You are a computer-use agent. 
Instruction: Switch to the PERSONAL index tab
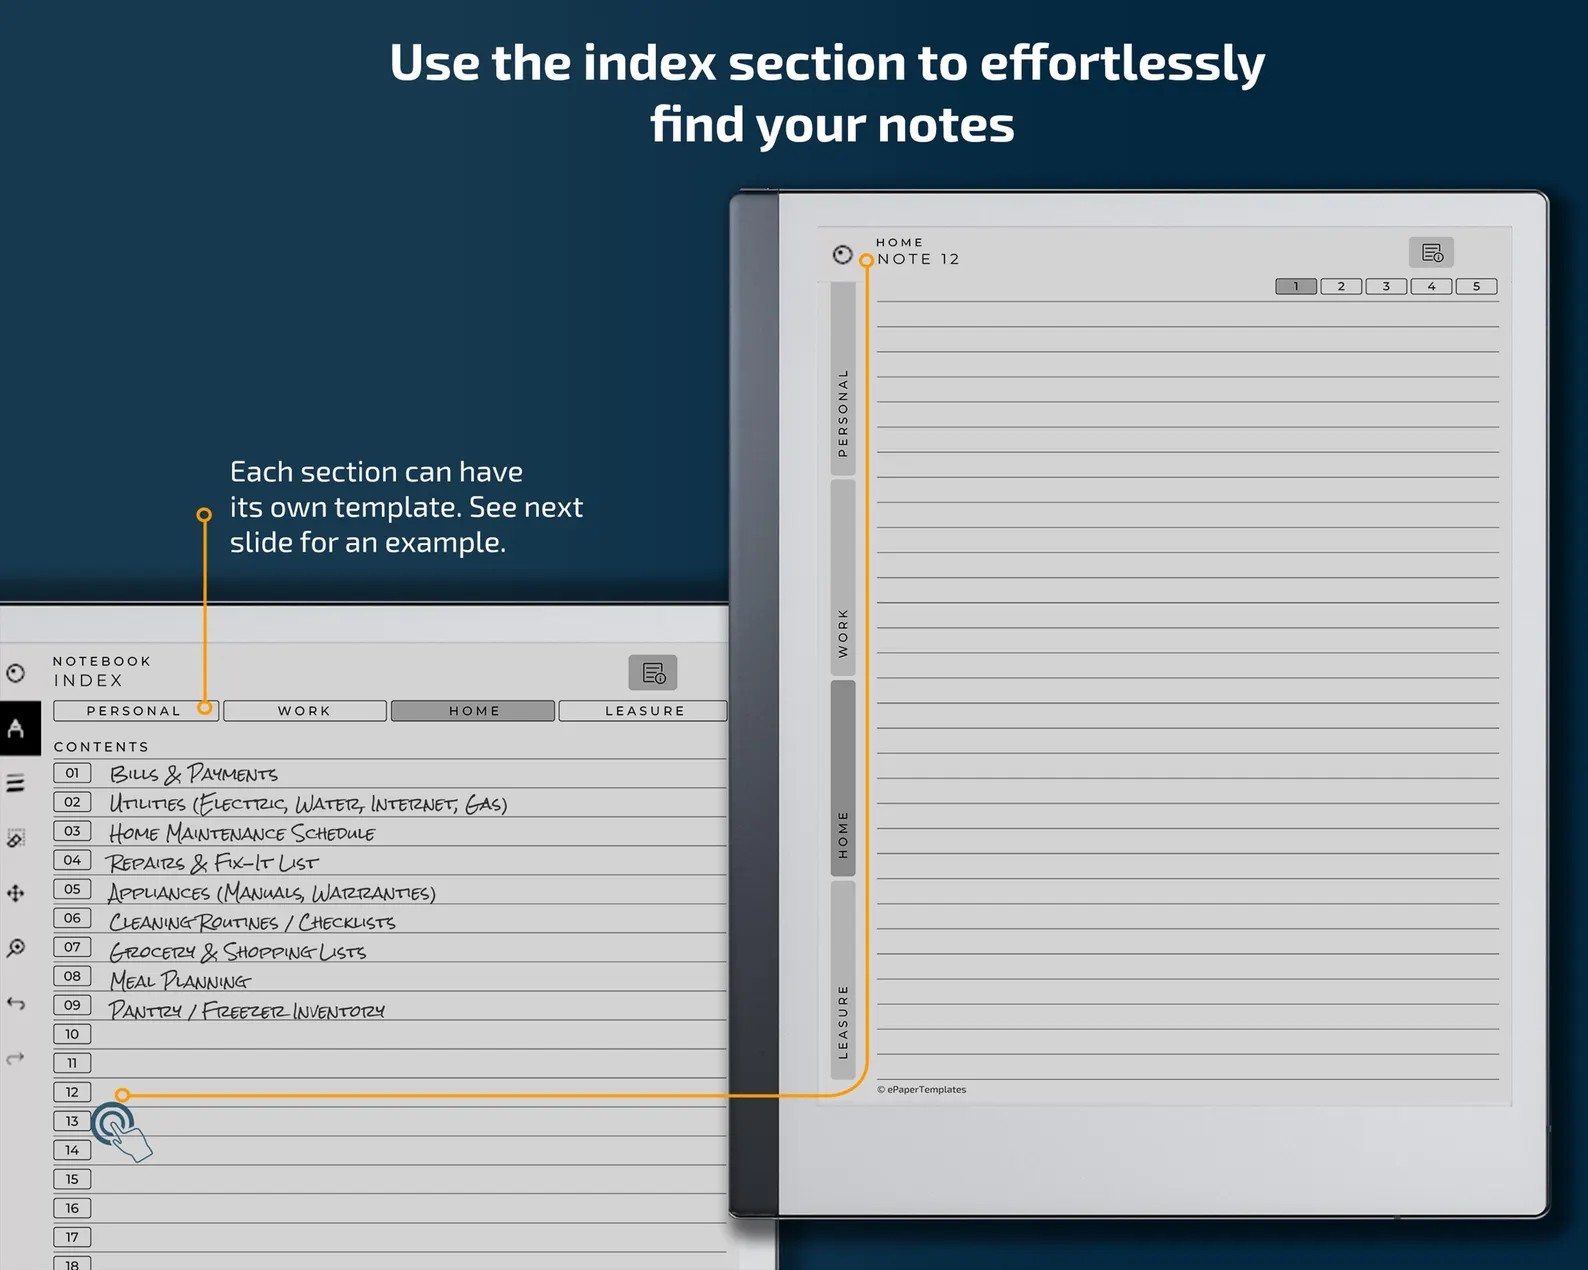(135, 711)
